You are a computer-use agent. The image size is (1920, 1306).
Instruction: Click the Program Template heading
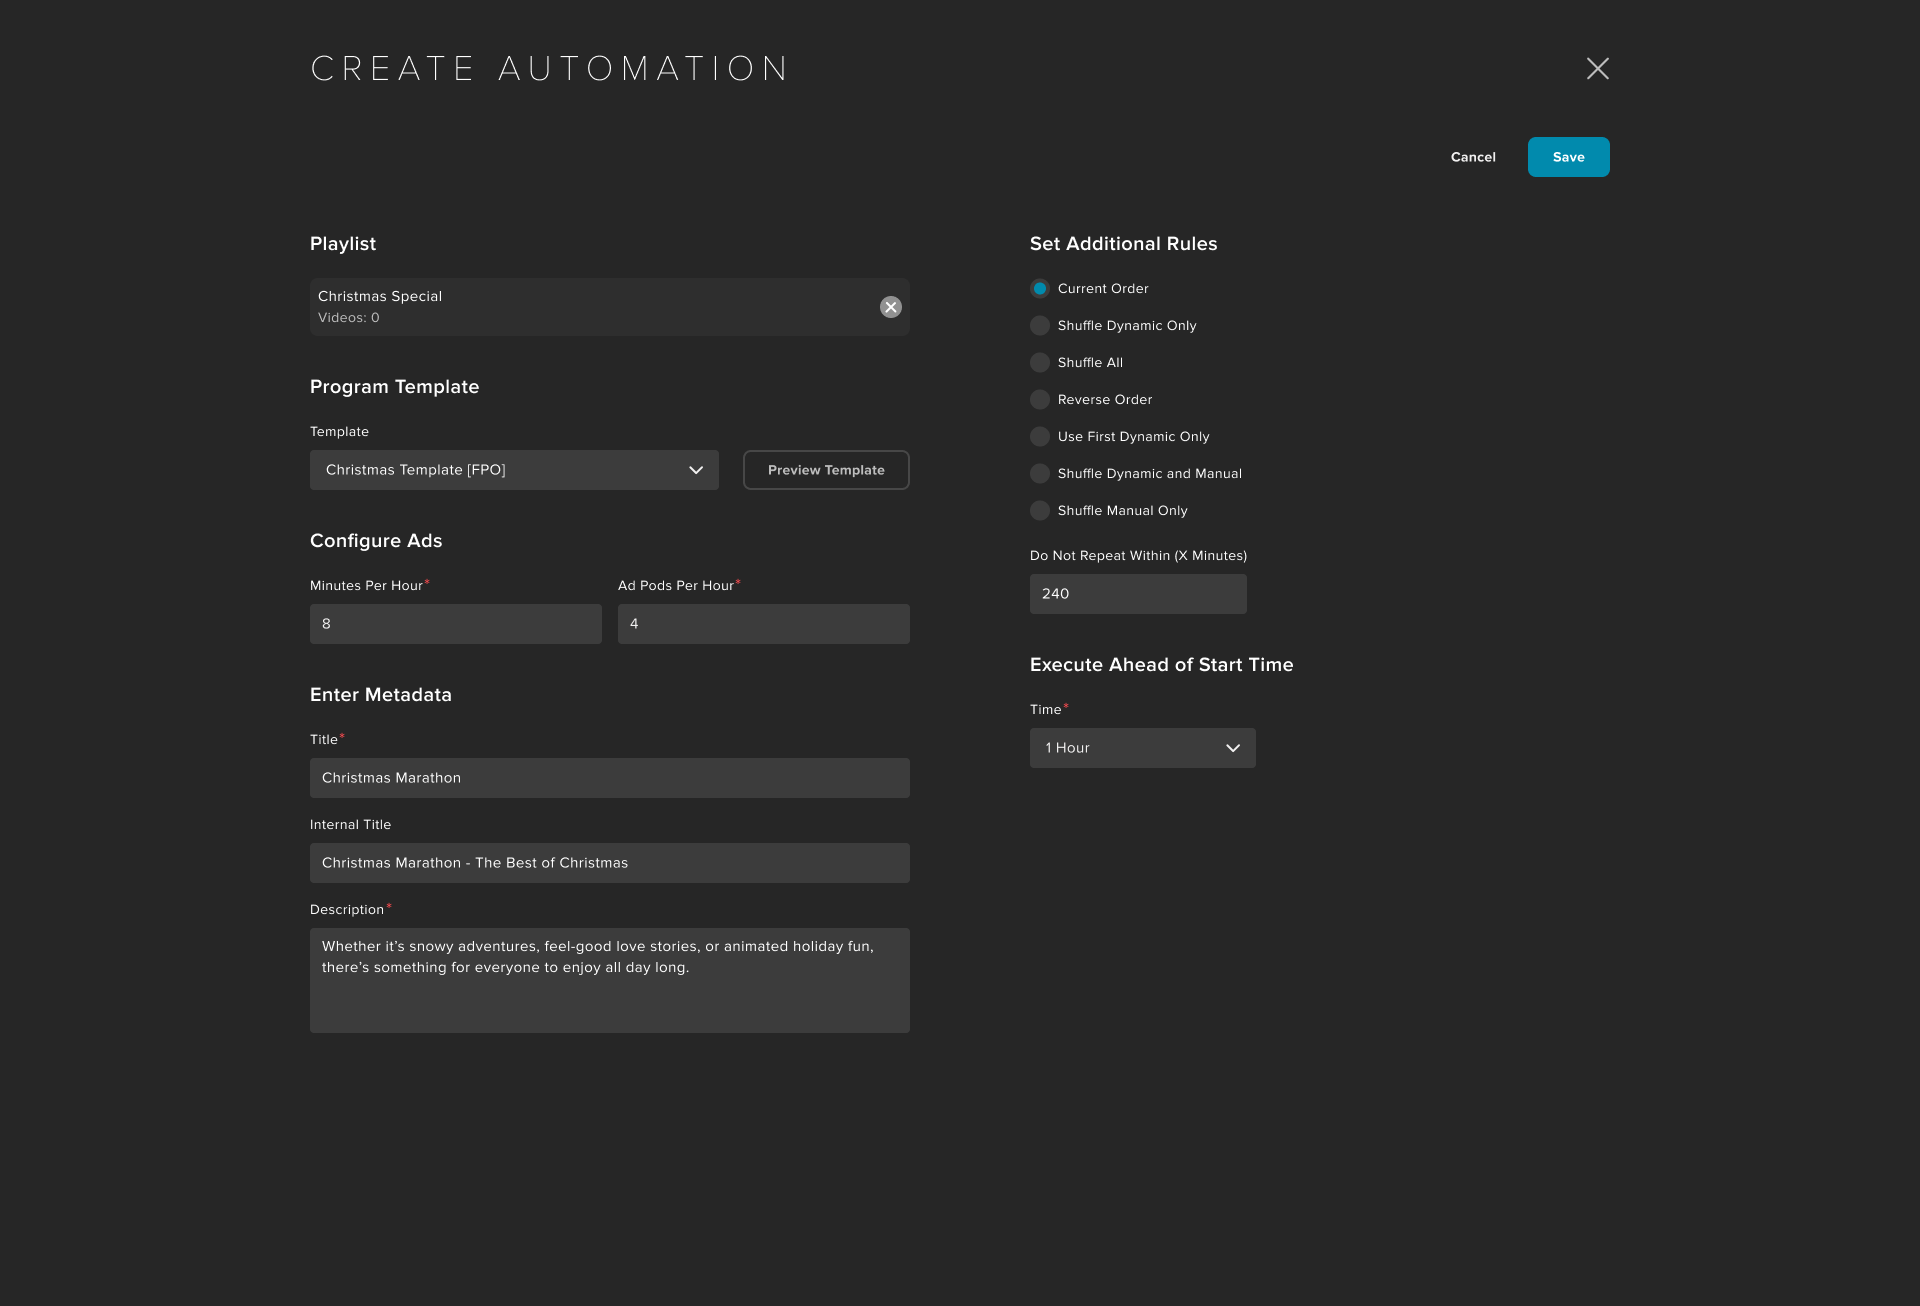pos(395,387)
